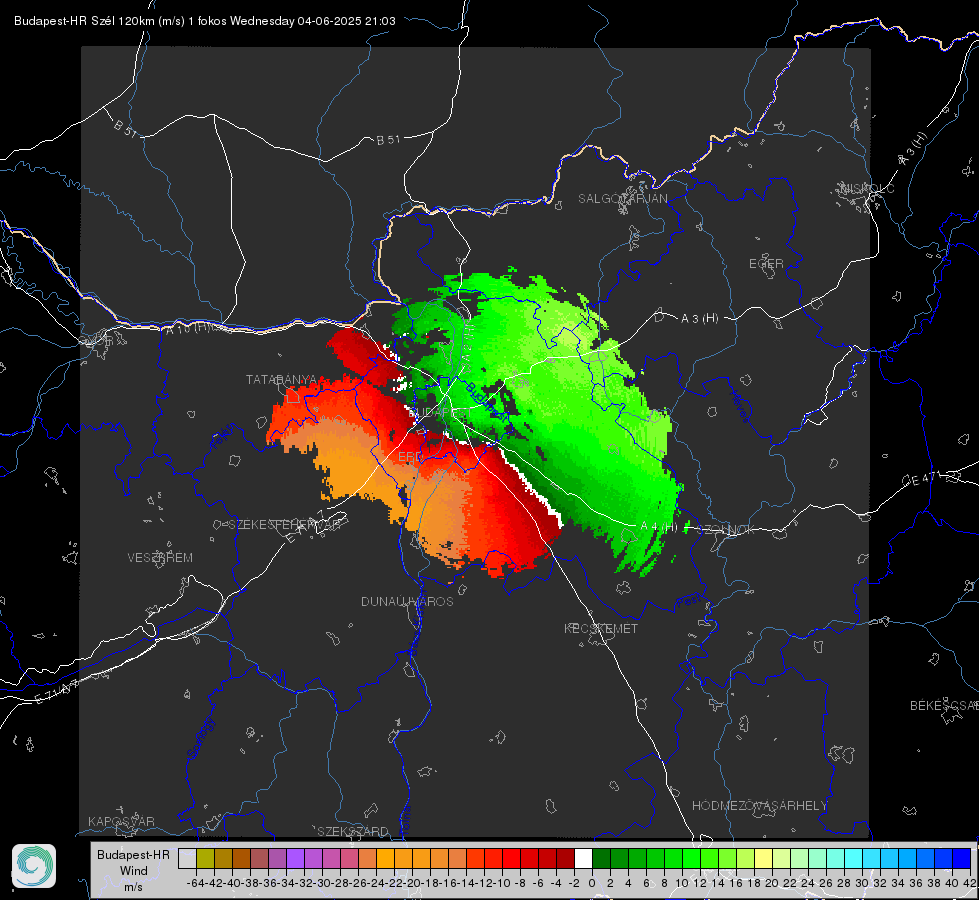The height and width of the screenshot is (900, 979).
Task: Select the orange-red swatch between -14 and -12
Action: tap(475, 858)
